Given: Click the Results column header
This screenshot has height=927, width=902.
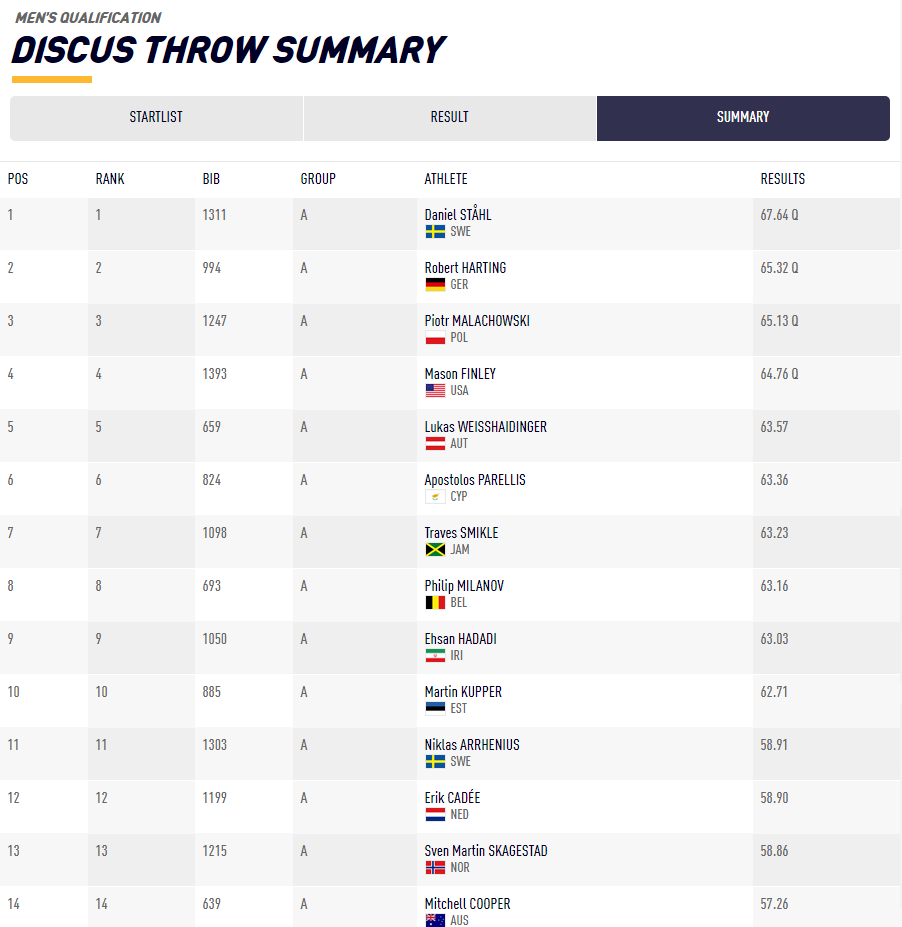Looking at the screenshot, I should (x=782, y=179).
